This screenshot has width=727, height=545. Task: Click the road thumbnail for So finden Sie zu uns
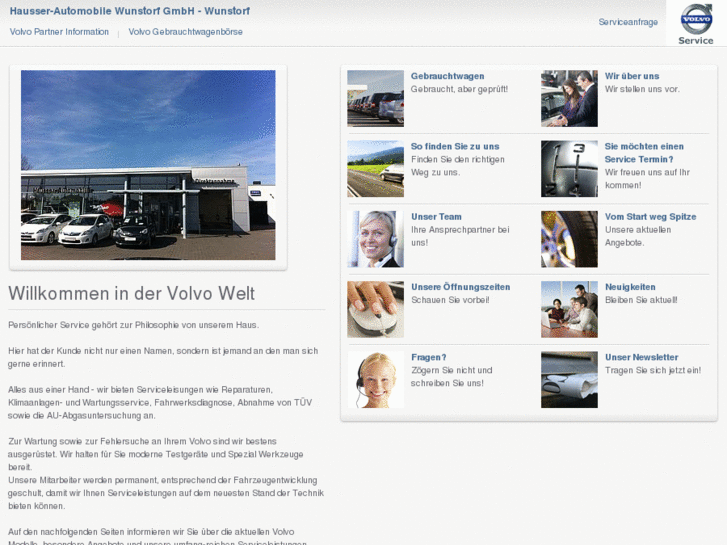pyautogui.click(x=376, y=169)
